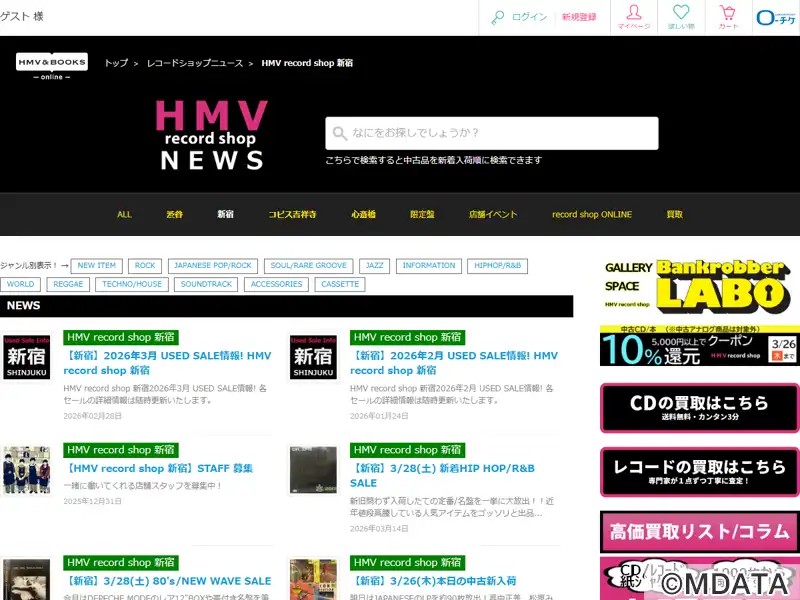Select the コピス吉祥寺 nav tab
800x600 pixels.
tap(292, 214)
